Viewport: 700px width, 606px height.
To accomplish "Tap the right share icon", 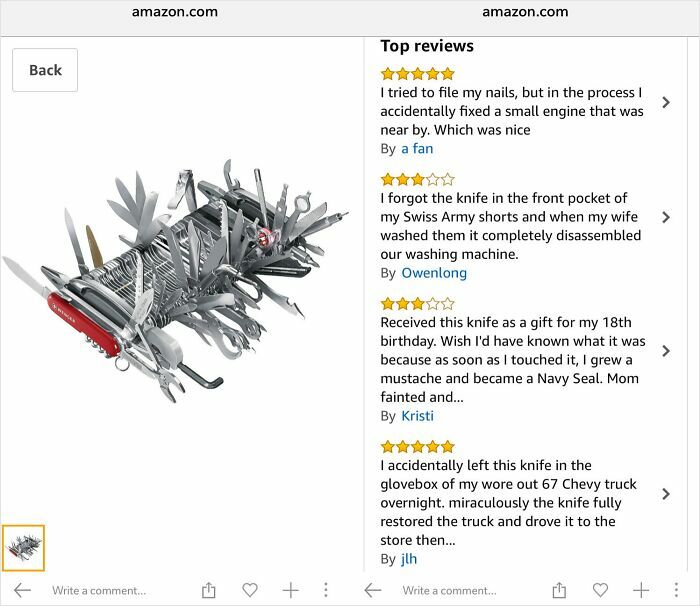I will [560, 590].
